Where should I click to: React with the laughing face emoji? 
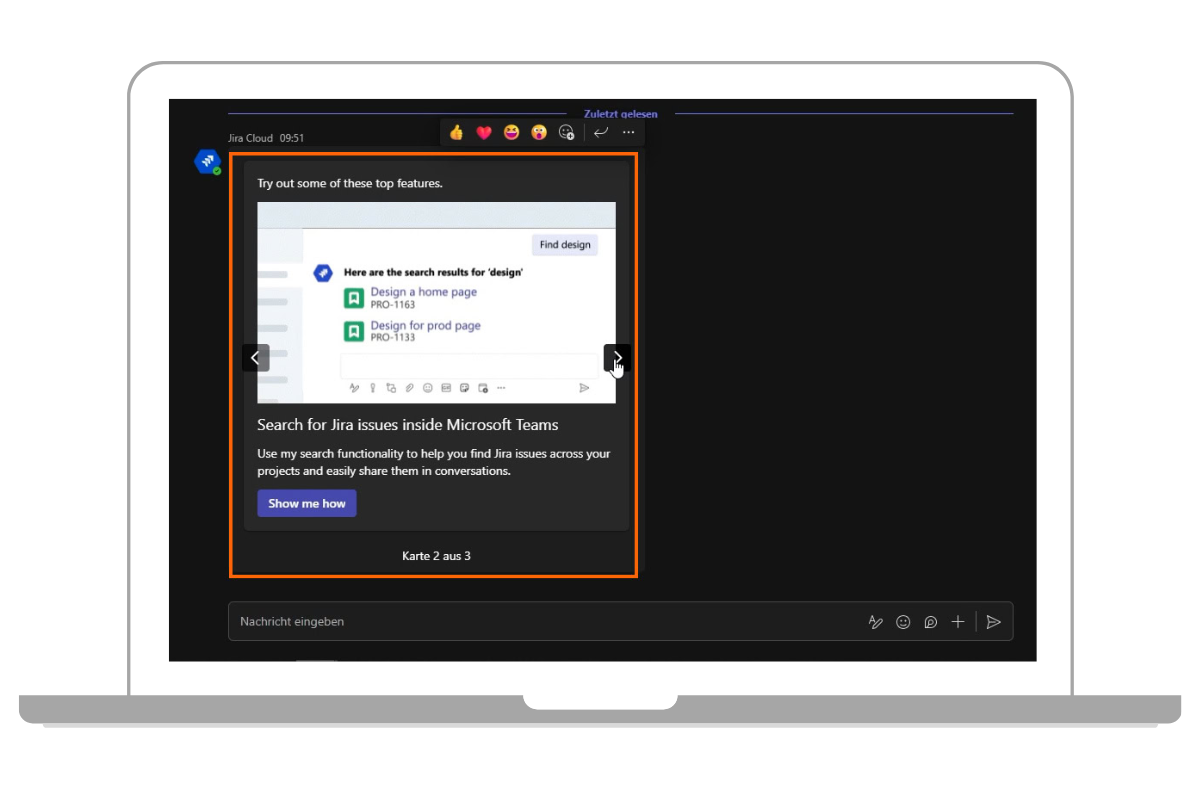(x=512, y=132)
